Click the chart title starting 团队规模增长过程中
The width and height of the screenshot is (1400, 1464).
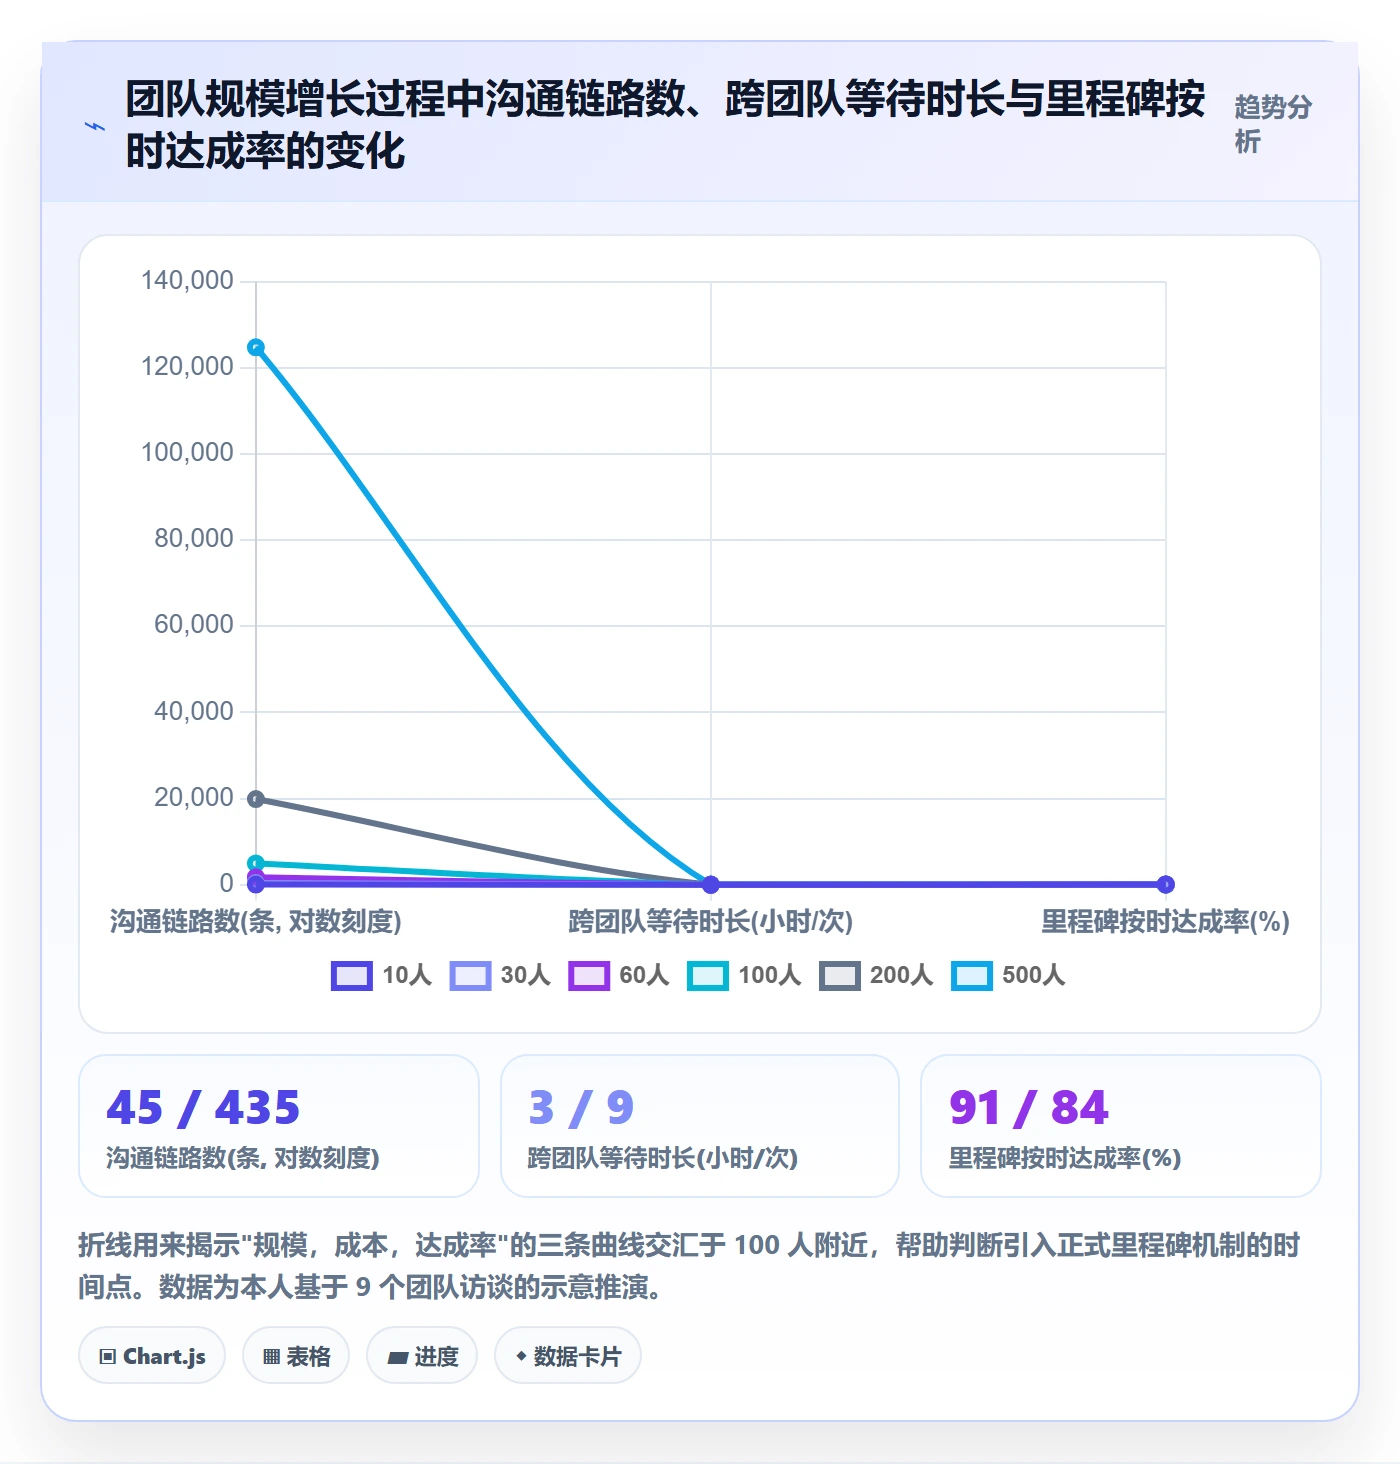tap(665, 125)
